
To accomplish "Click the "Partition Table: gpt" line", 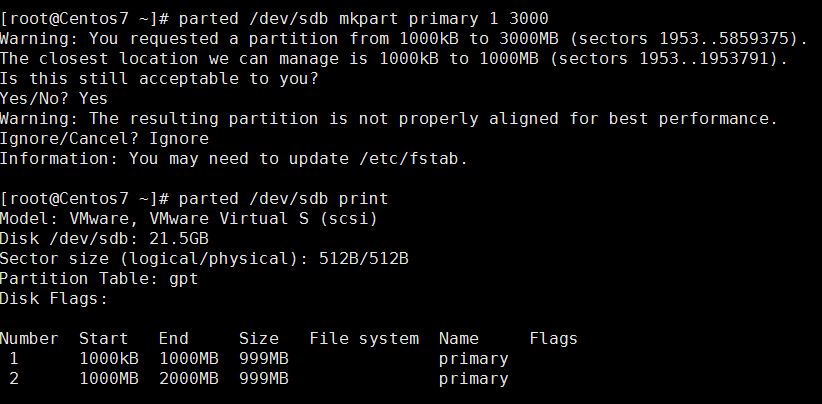I will (99, 278).
